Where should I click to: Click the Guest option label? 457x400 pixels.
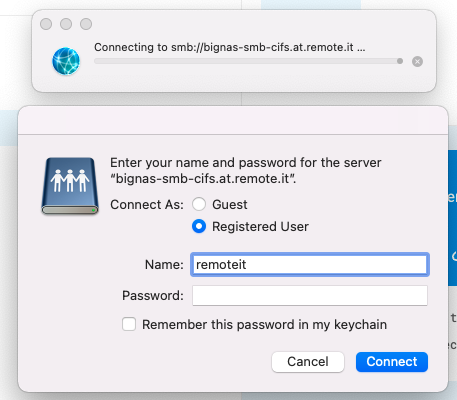tap(230, 204)
